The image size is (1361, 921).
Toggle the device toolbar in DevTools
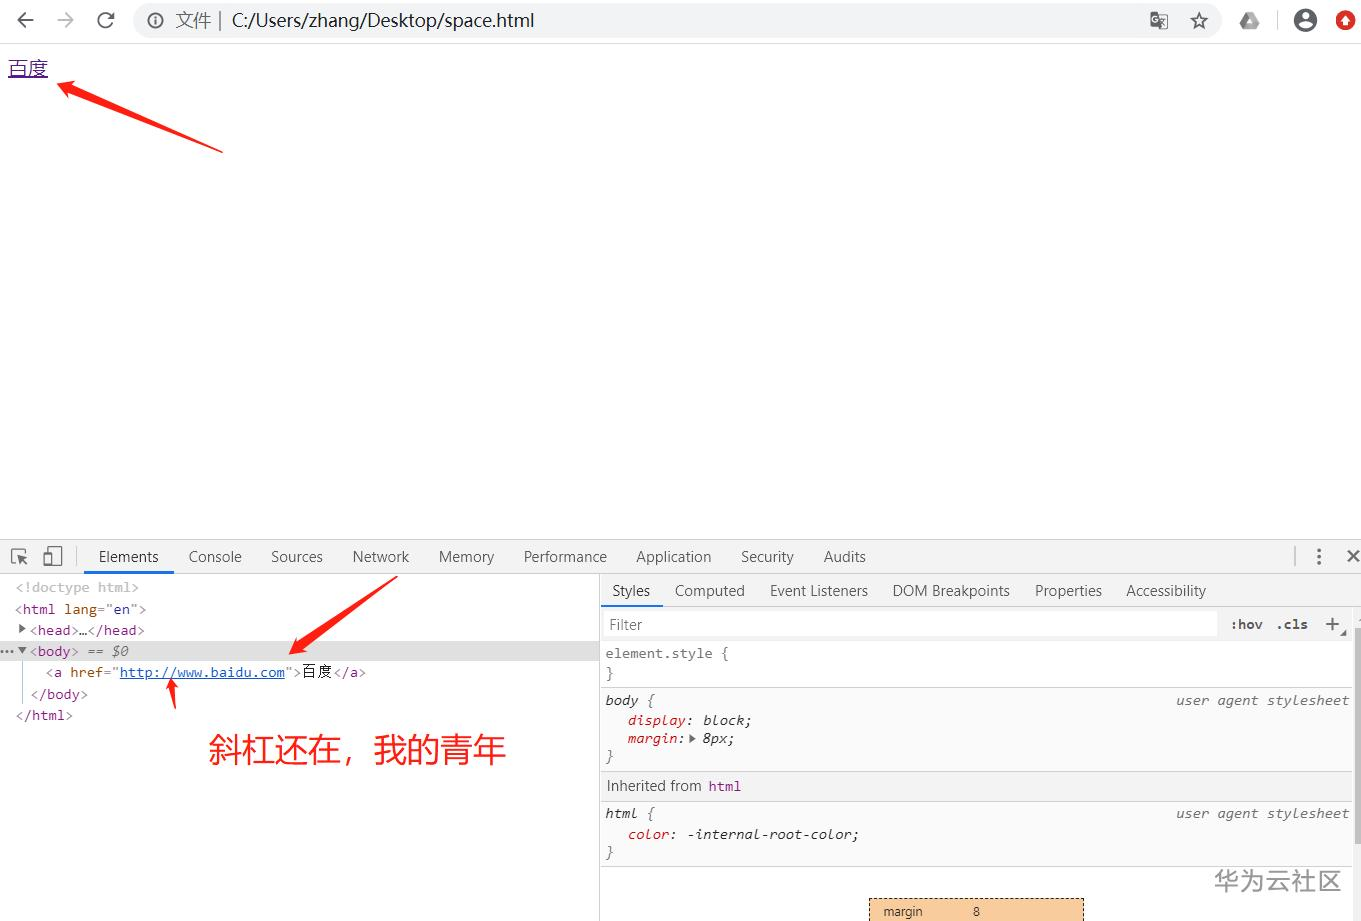tap(52, 557)
